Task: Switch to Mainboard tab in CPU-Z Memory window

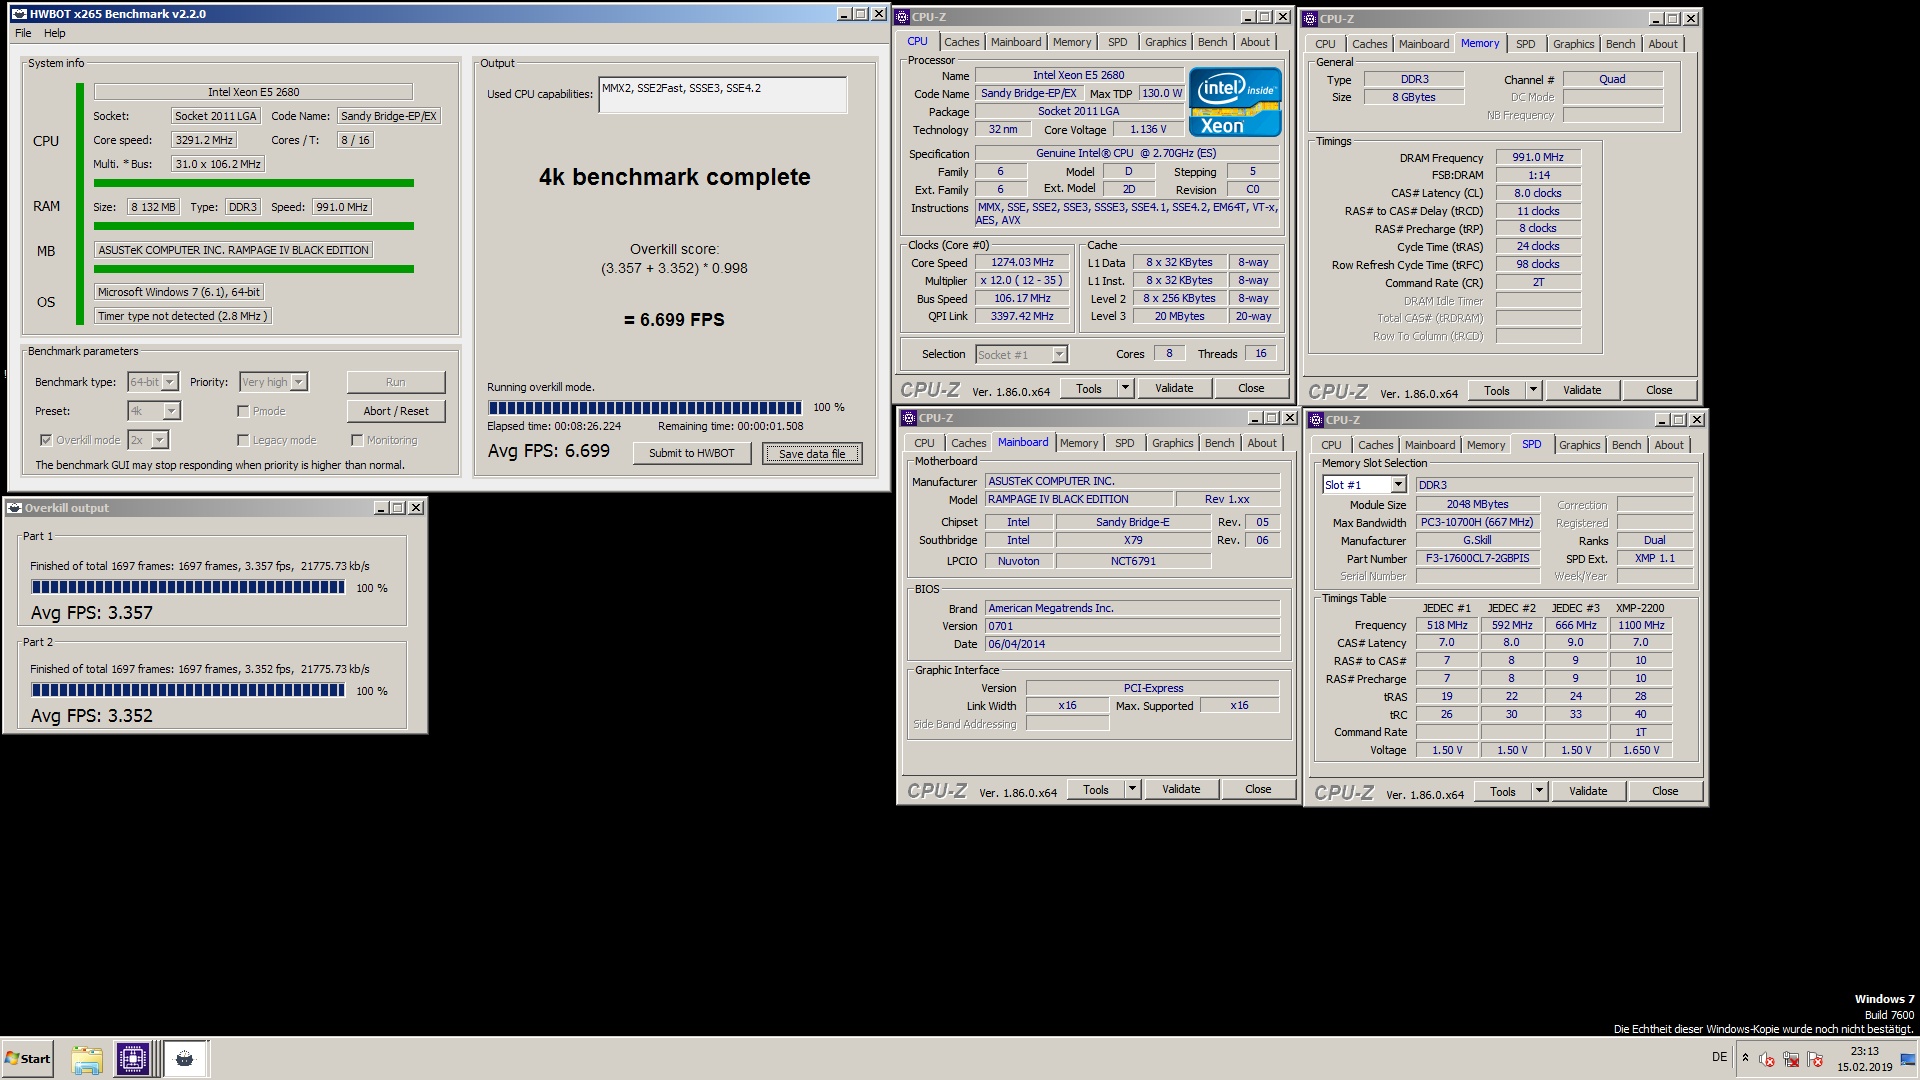Action: pos(1424,44)
